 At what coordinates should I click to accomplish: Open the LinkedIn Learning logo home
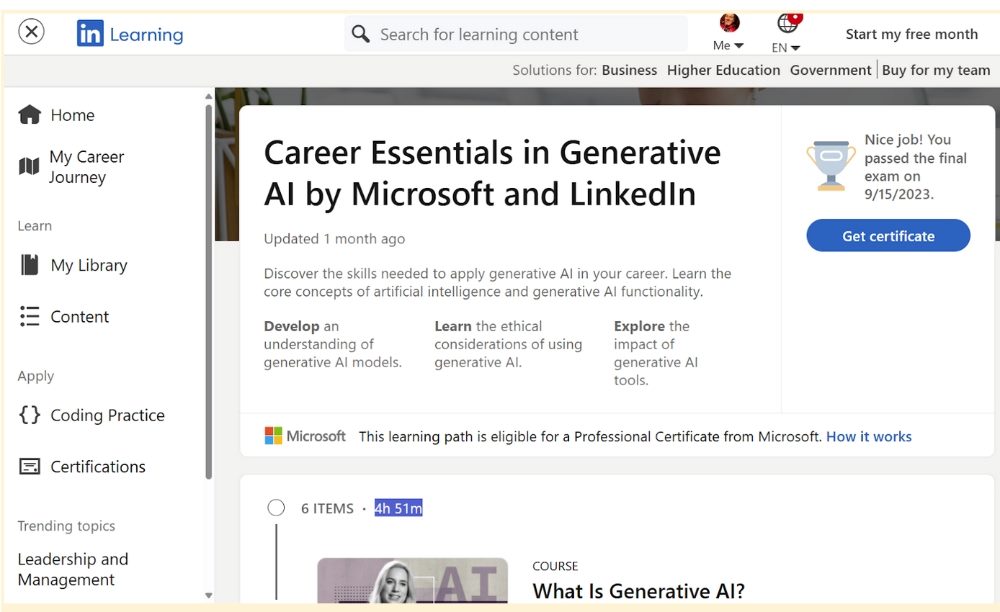(x=130, y=33)
